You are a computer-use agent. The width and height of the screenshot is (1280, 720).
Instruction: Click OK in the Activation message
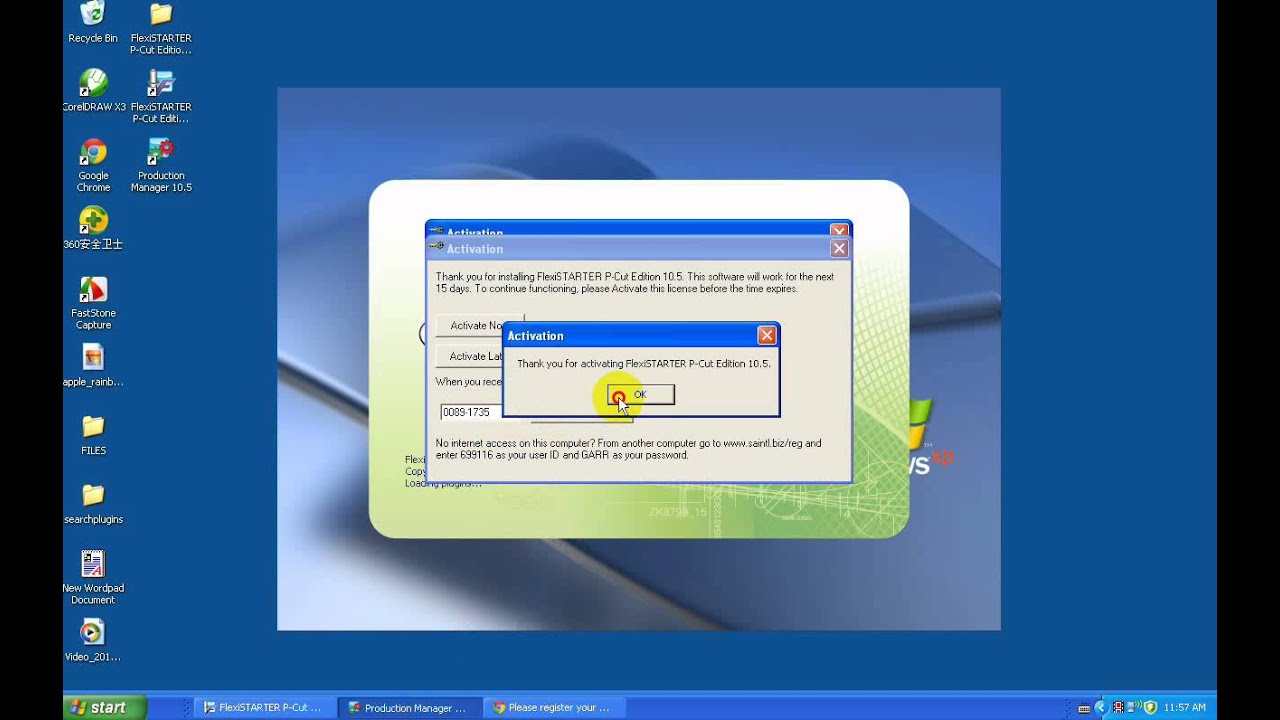point(640,395)
